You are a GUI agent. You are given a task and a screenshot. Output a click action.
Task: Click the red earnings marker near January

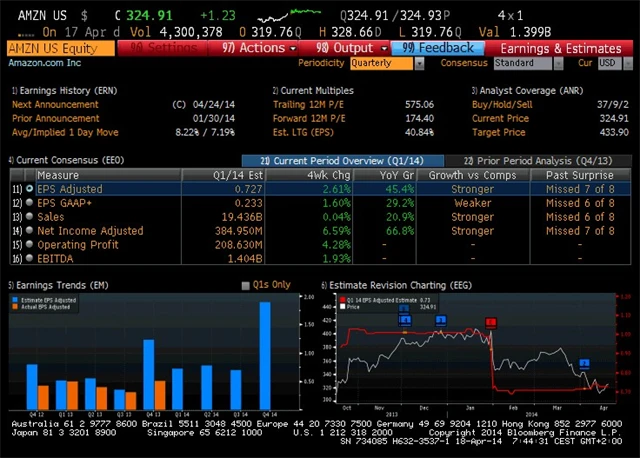click(x=491, y=322)
